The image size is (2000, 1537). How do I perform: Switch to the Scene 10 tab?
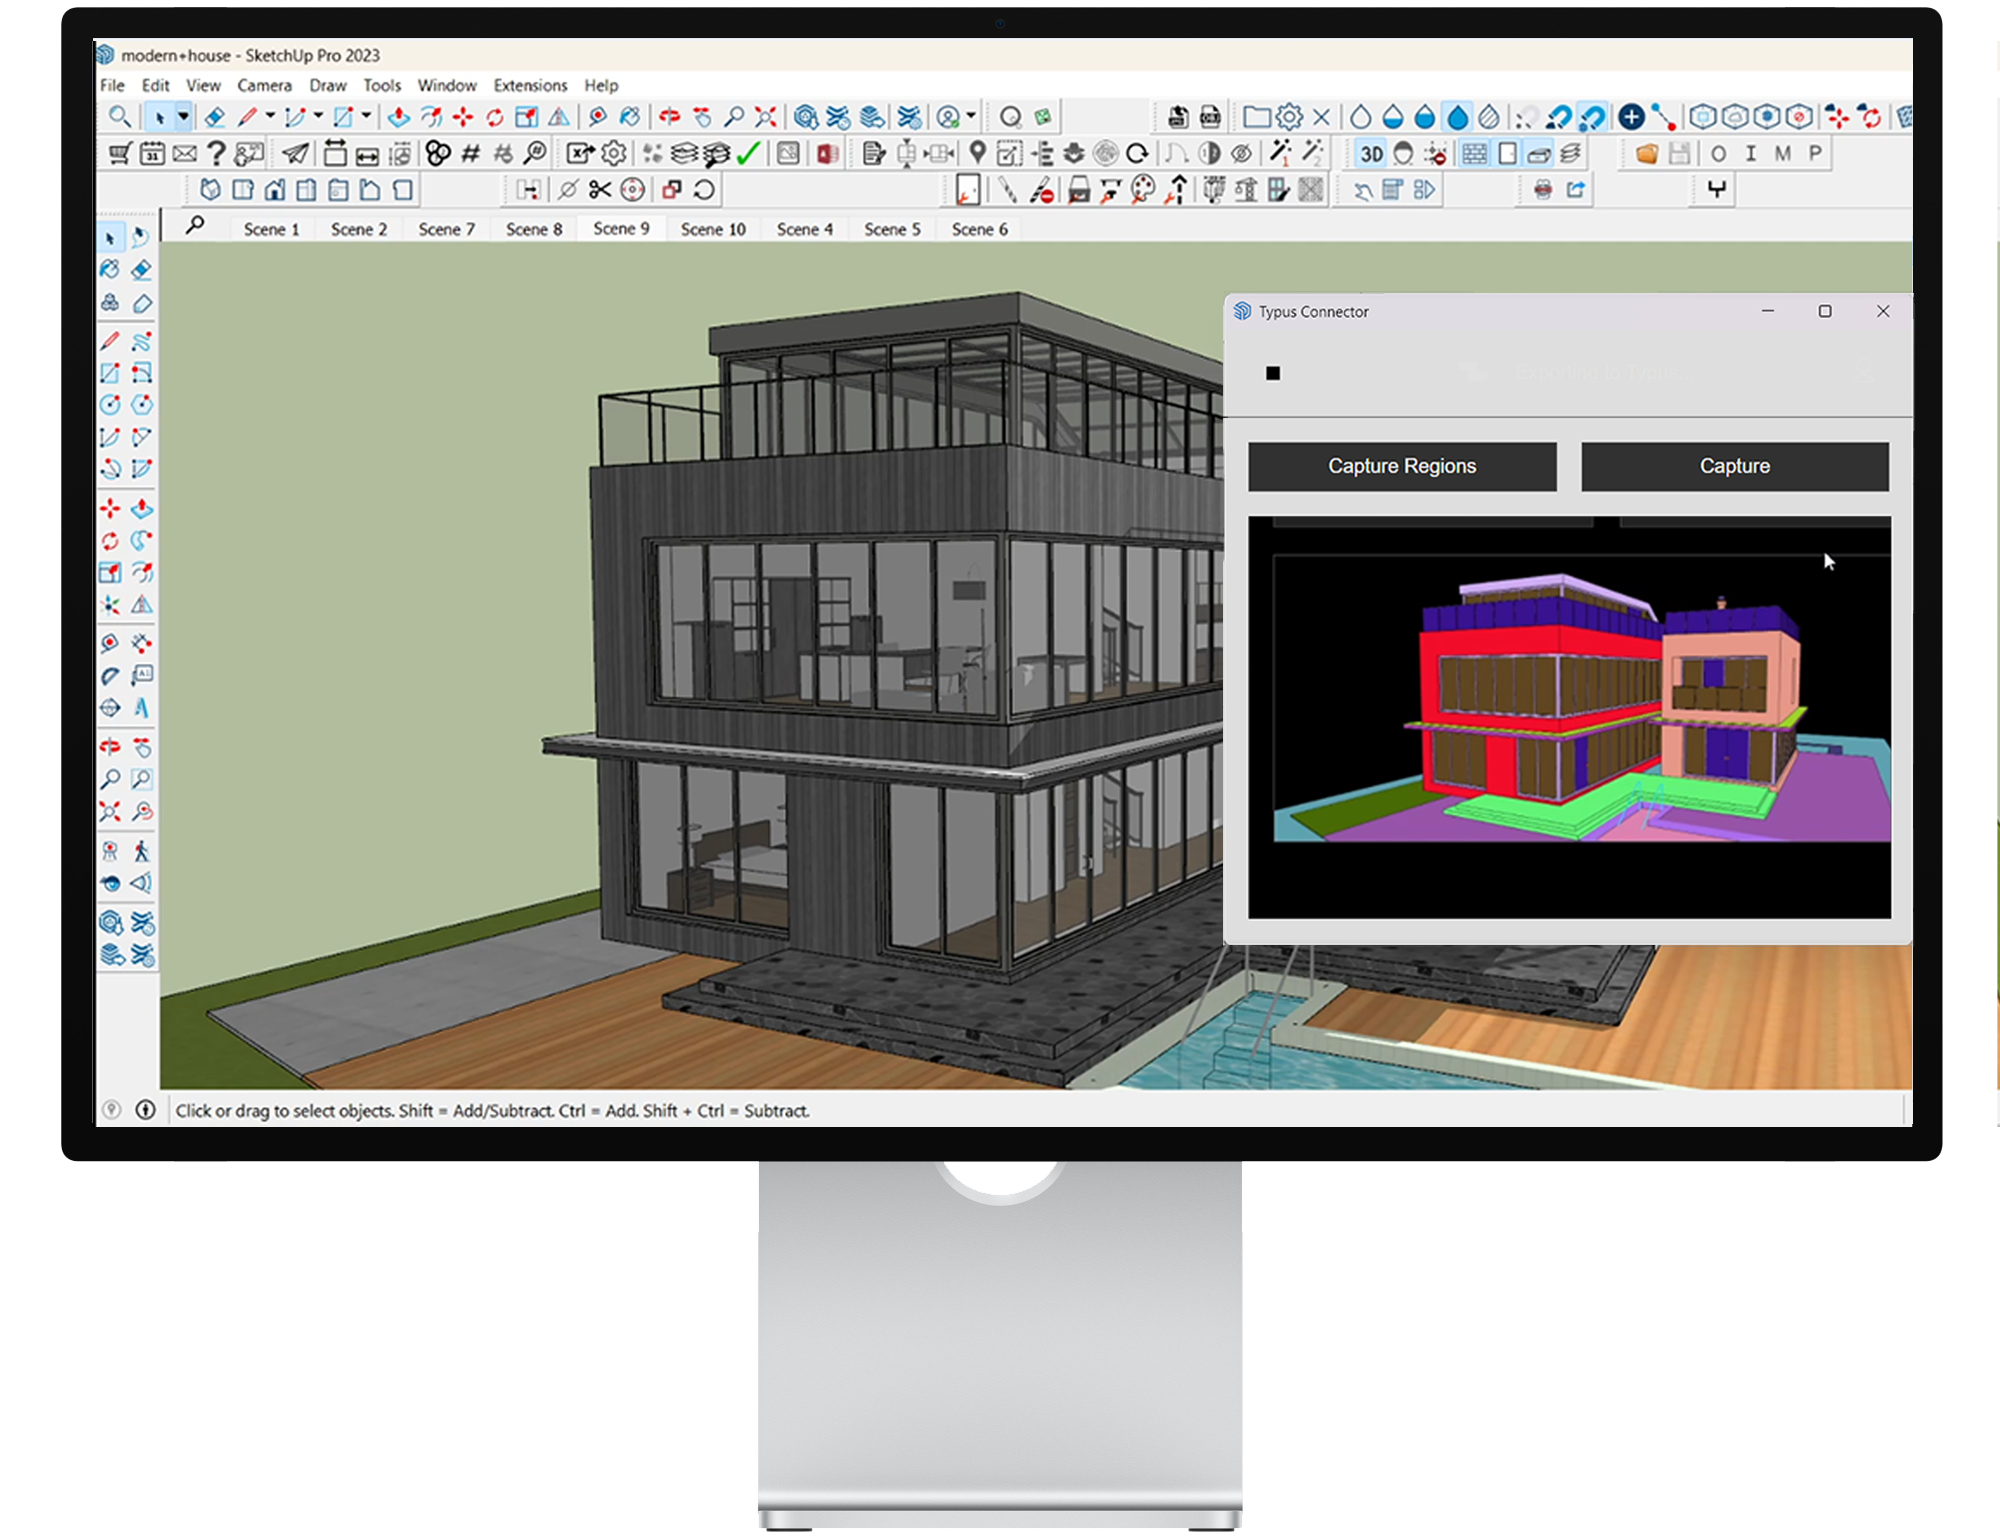tap(712, 228)
